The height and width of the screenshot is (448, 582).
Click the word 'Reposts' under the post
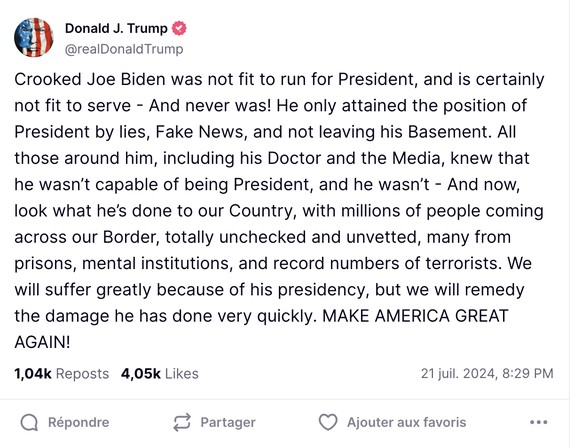click(82, 374)
